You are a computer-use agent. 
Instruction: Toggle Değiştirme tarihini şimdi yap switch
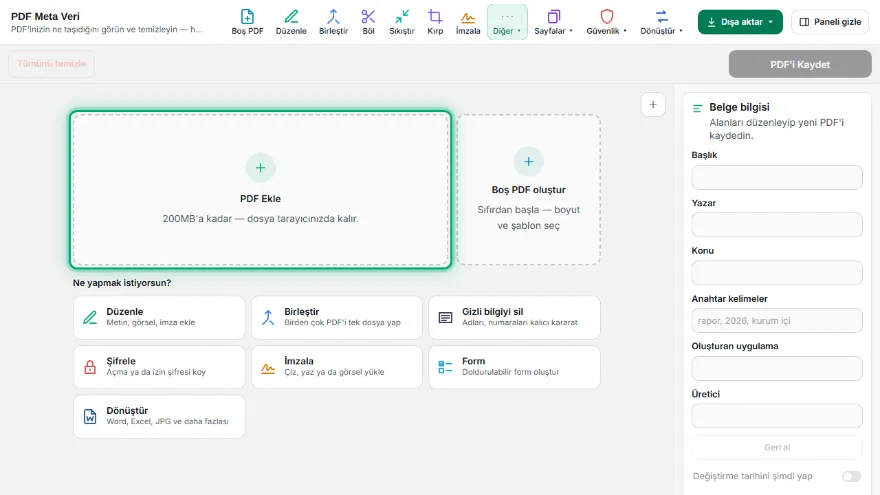pyautogui.click(x=851, y=476)
